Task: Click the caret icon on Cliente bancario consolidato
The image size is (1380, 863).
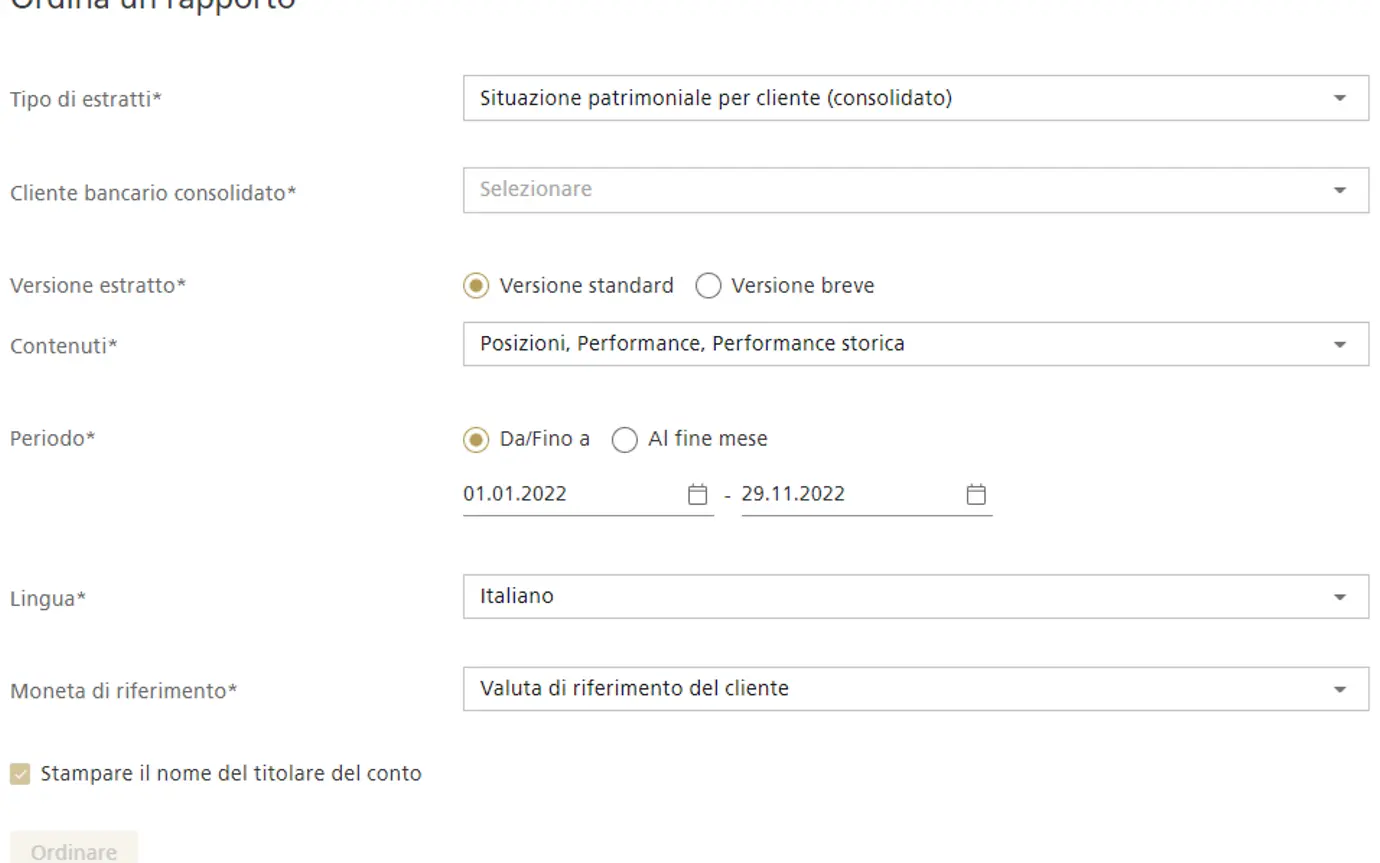Action: click(x=1340, y=190)
